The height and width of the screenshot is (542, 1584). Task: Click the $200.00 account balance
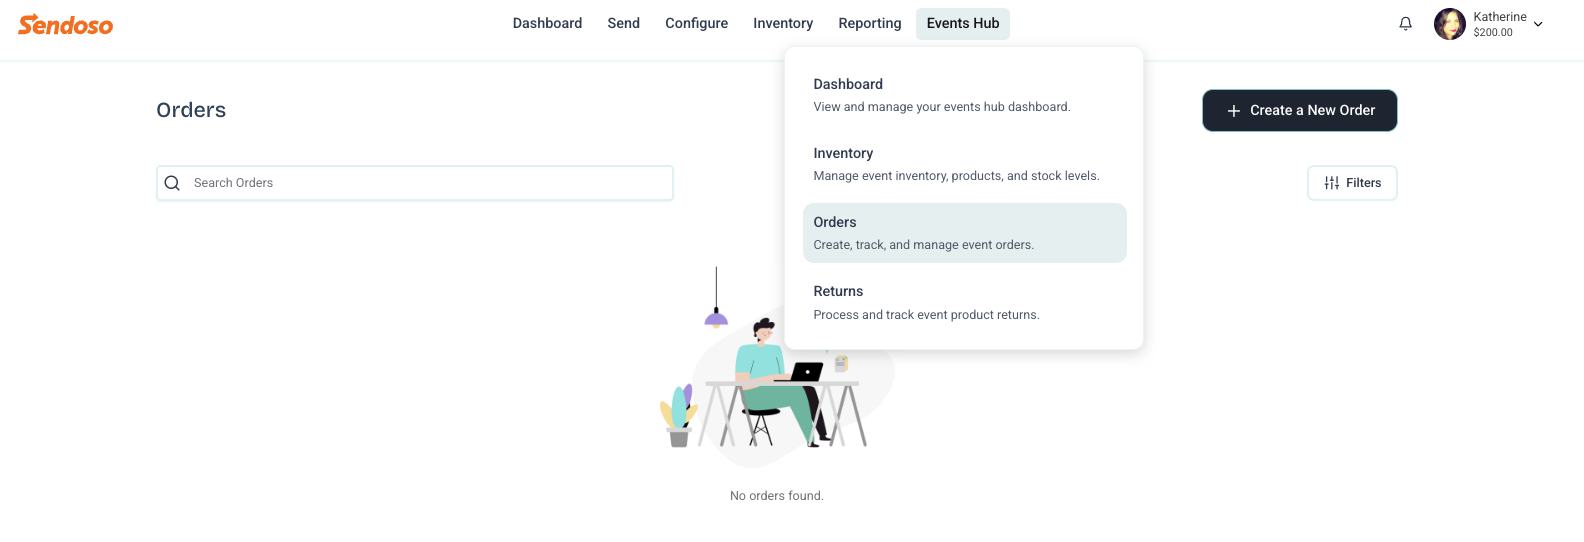(x=1492, y=33)
